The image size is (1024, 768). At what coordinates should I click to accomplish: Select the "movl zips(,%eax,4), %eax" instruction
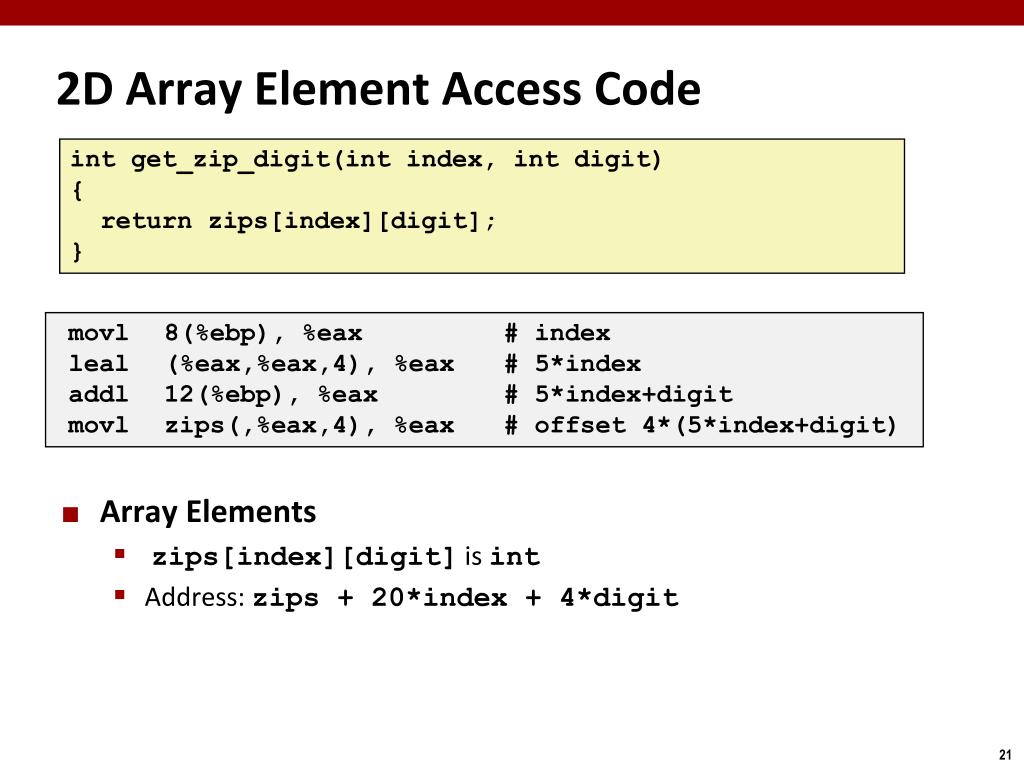click(261, 426)
